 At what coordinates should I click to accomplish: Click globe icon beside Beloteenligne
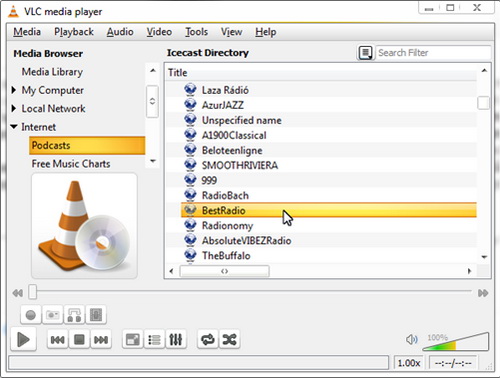pos(190,149)
